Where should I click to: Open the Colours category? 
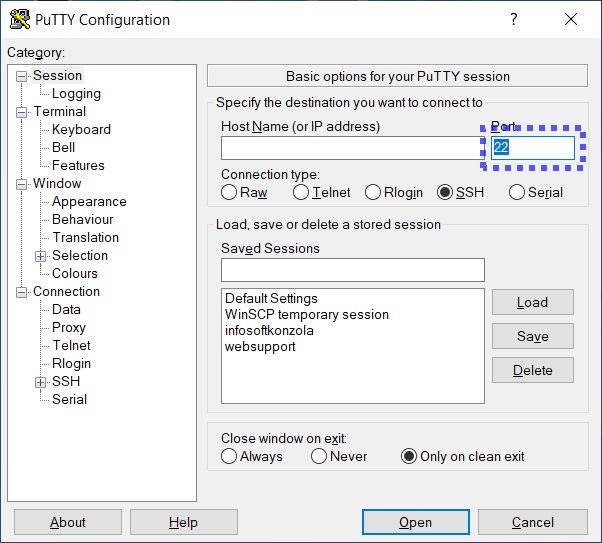(75, 273)
